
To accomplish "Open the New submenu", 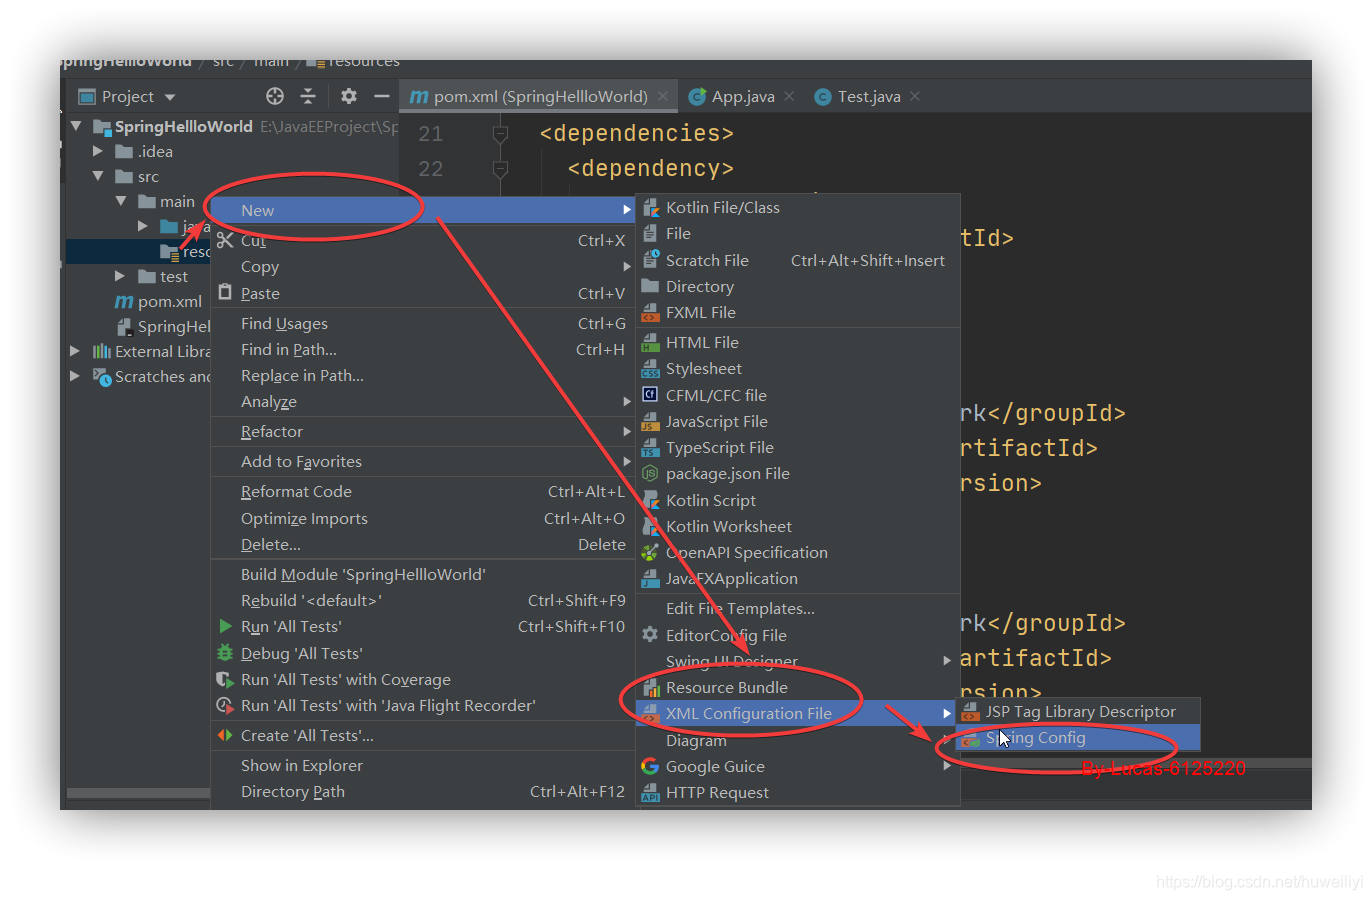I will tap(423, 210).
